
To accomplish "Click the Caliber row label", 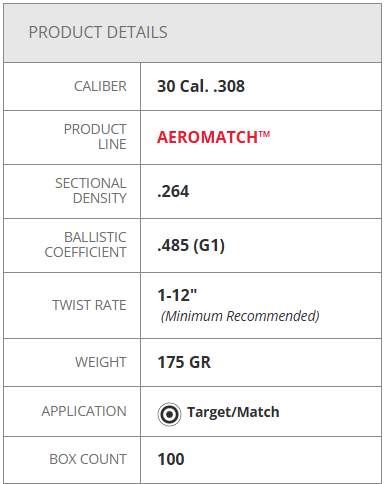I will [x=100, y=87].
